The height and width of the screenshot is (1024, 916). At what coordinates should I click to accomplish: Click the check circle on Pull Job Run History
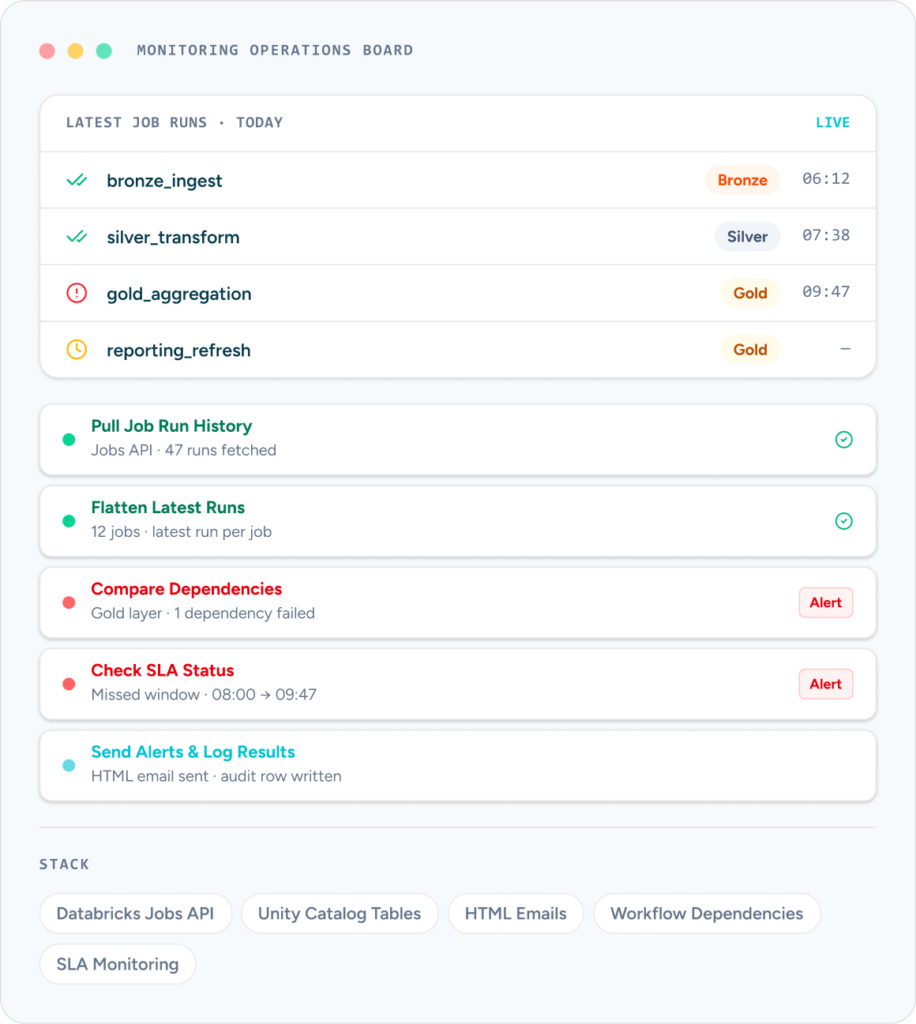pyautogui.click(x=844, y=440)
